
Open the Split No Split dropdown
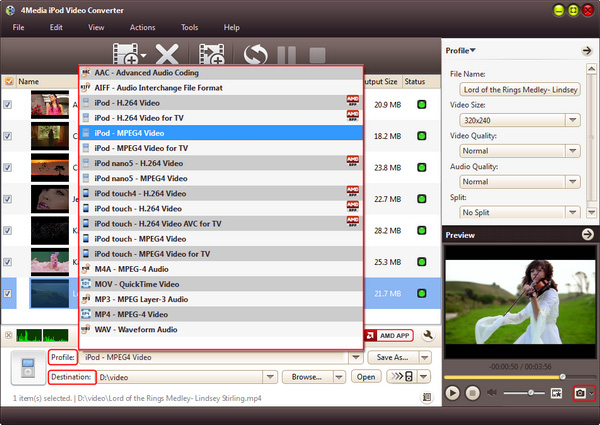pyautogui.click(x=572, y=212)
